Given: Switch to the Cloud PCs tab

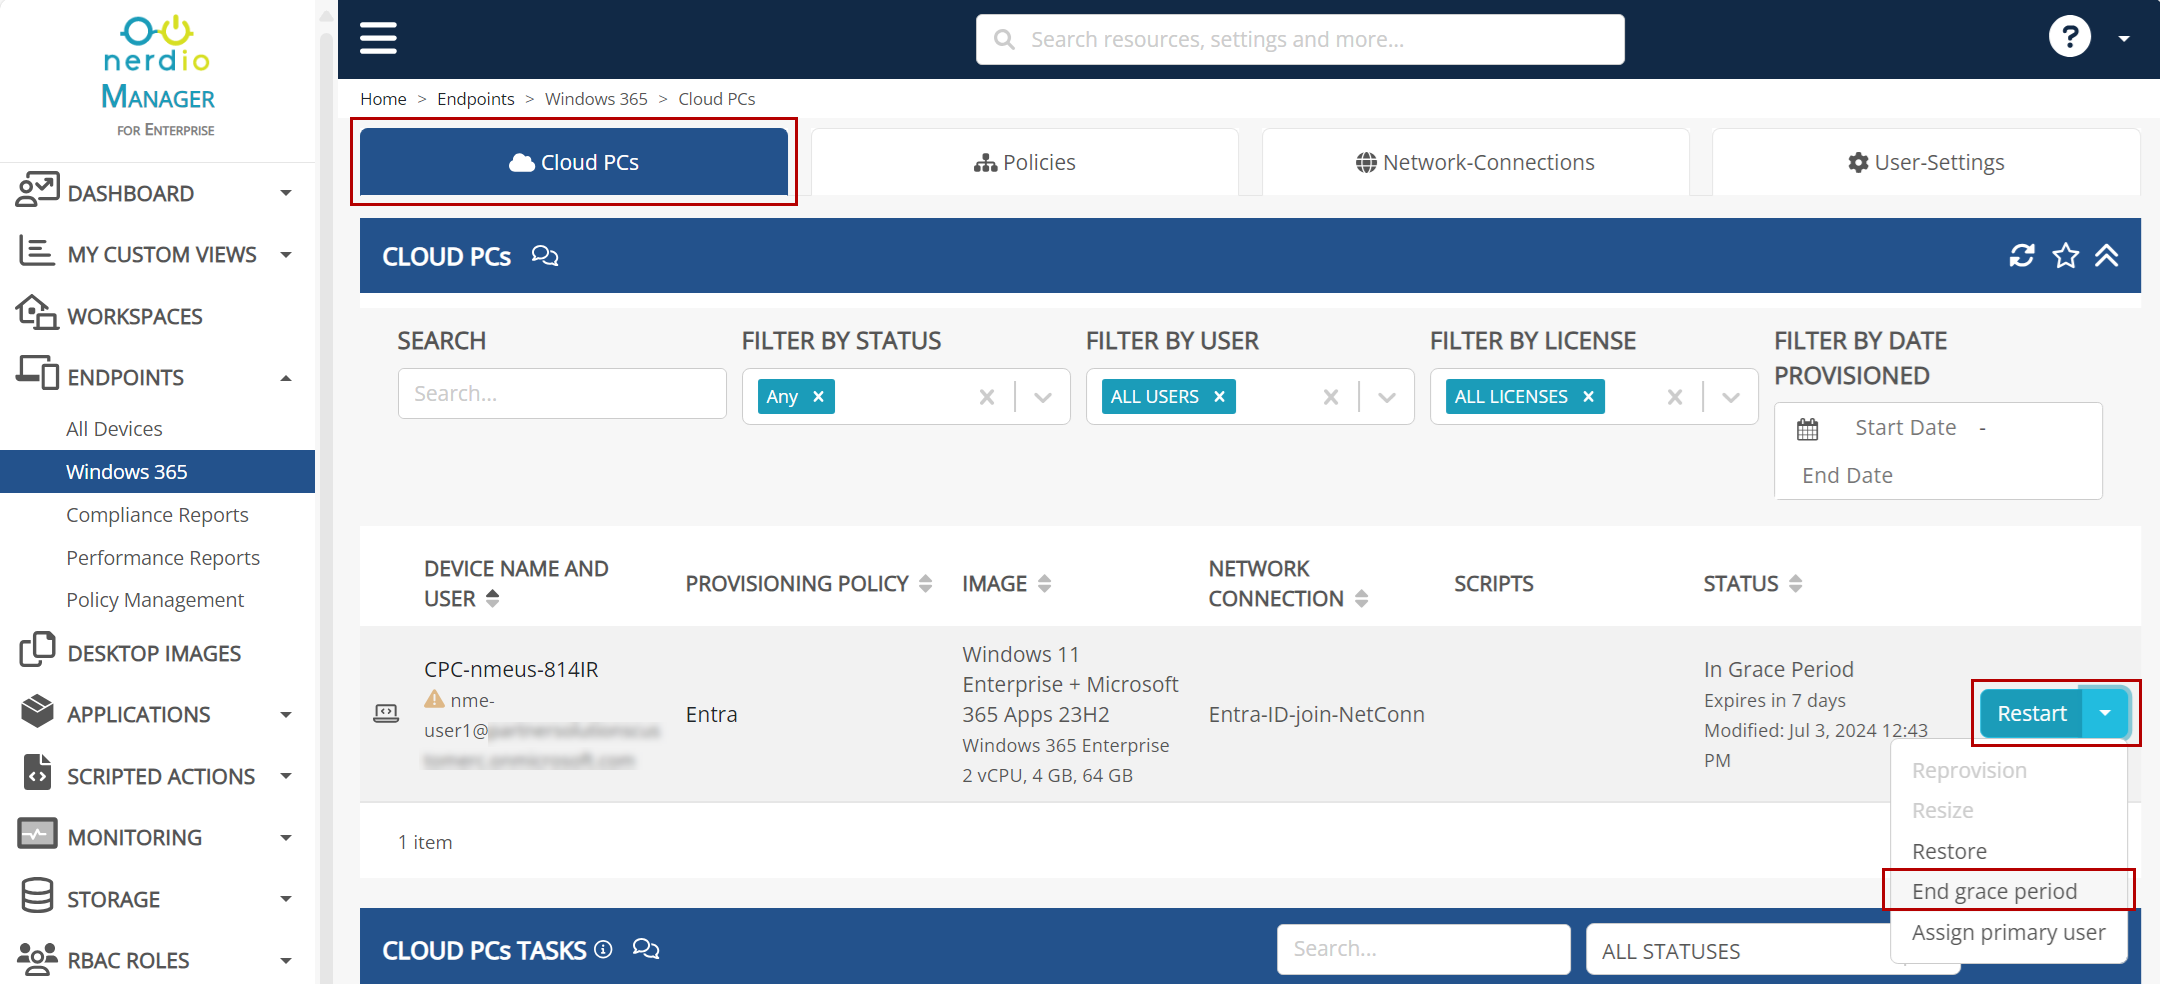Looking at the screenshot, I should (574, 162).
